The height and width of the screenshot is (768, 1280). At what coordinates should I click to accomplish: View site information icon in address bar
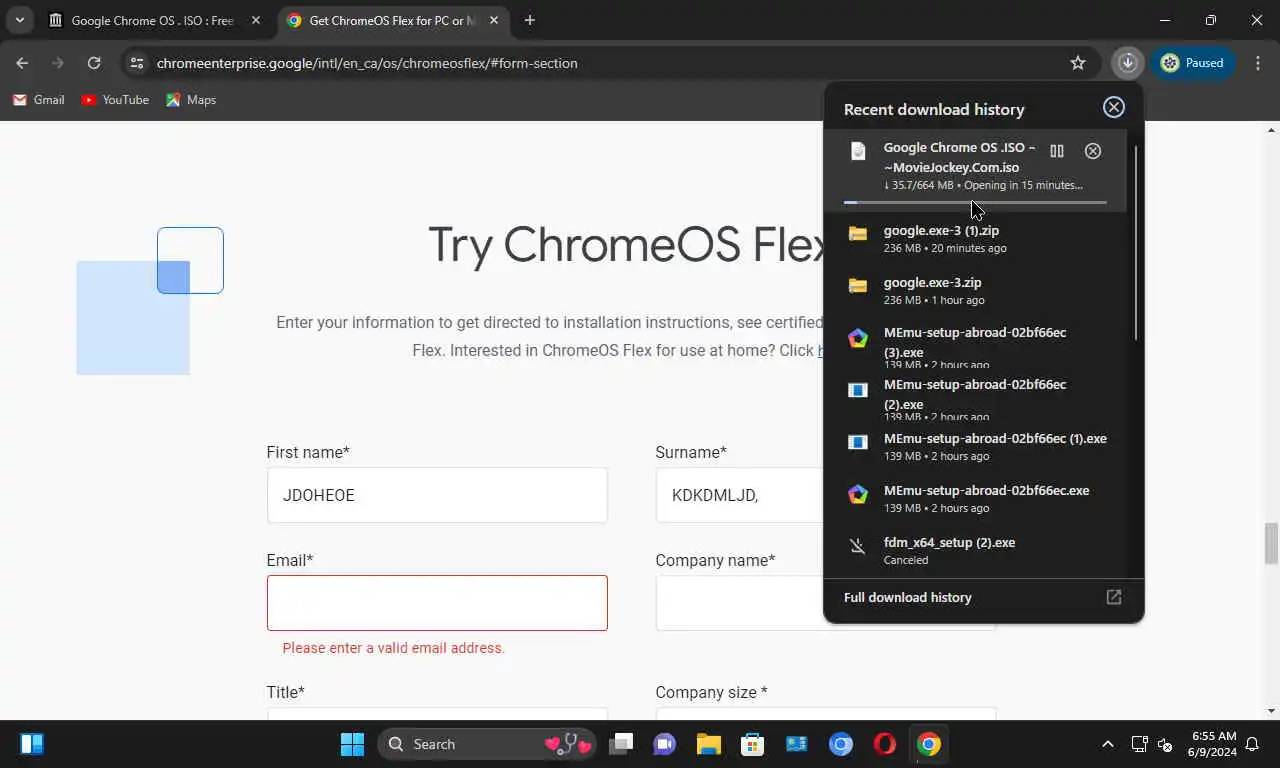click(138, 63)
